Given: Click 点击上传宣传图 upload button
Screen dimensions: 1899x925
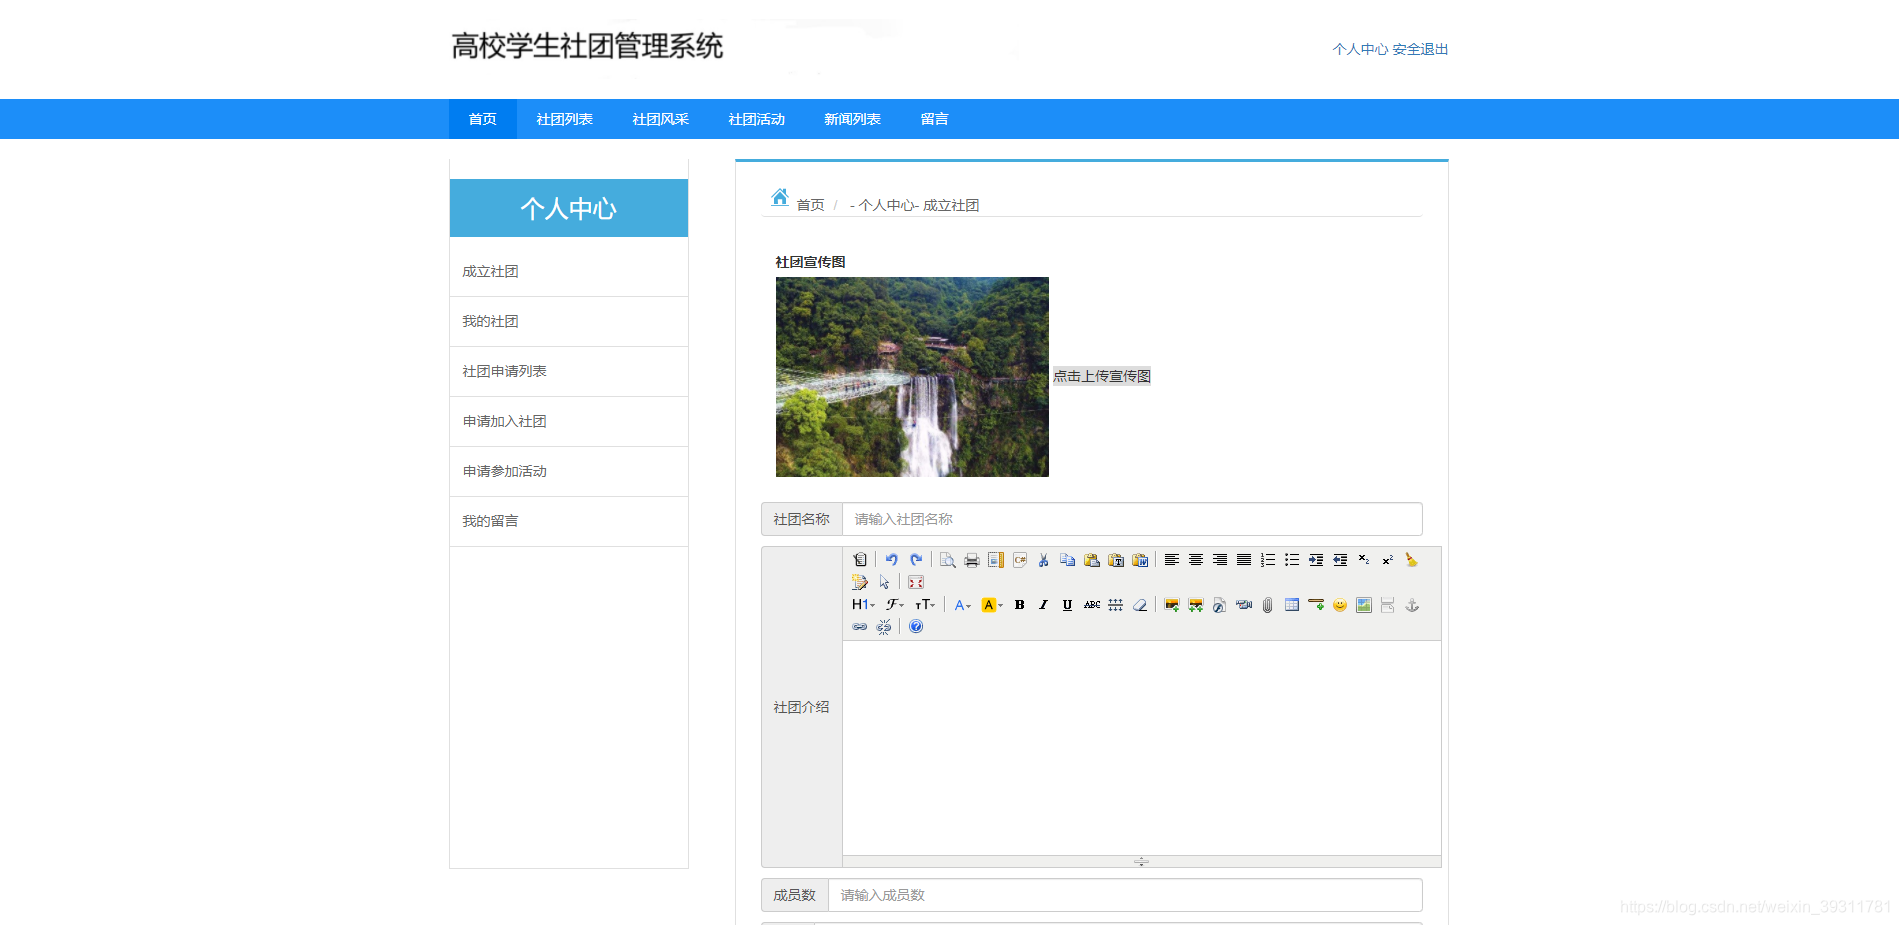Looking at the screenshot, I should click(x=1102, y=376).
